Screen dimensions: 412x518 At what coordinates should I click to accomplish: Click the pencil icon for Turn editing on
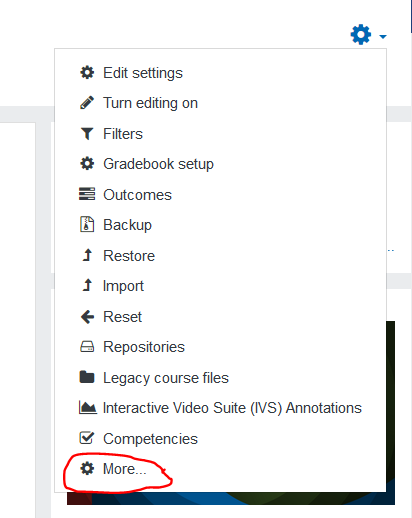click(87, 103)
